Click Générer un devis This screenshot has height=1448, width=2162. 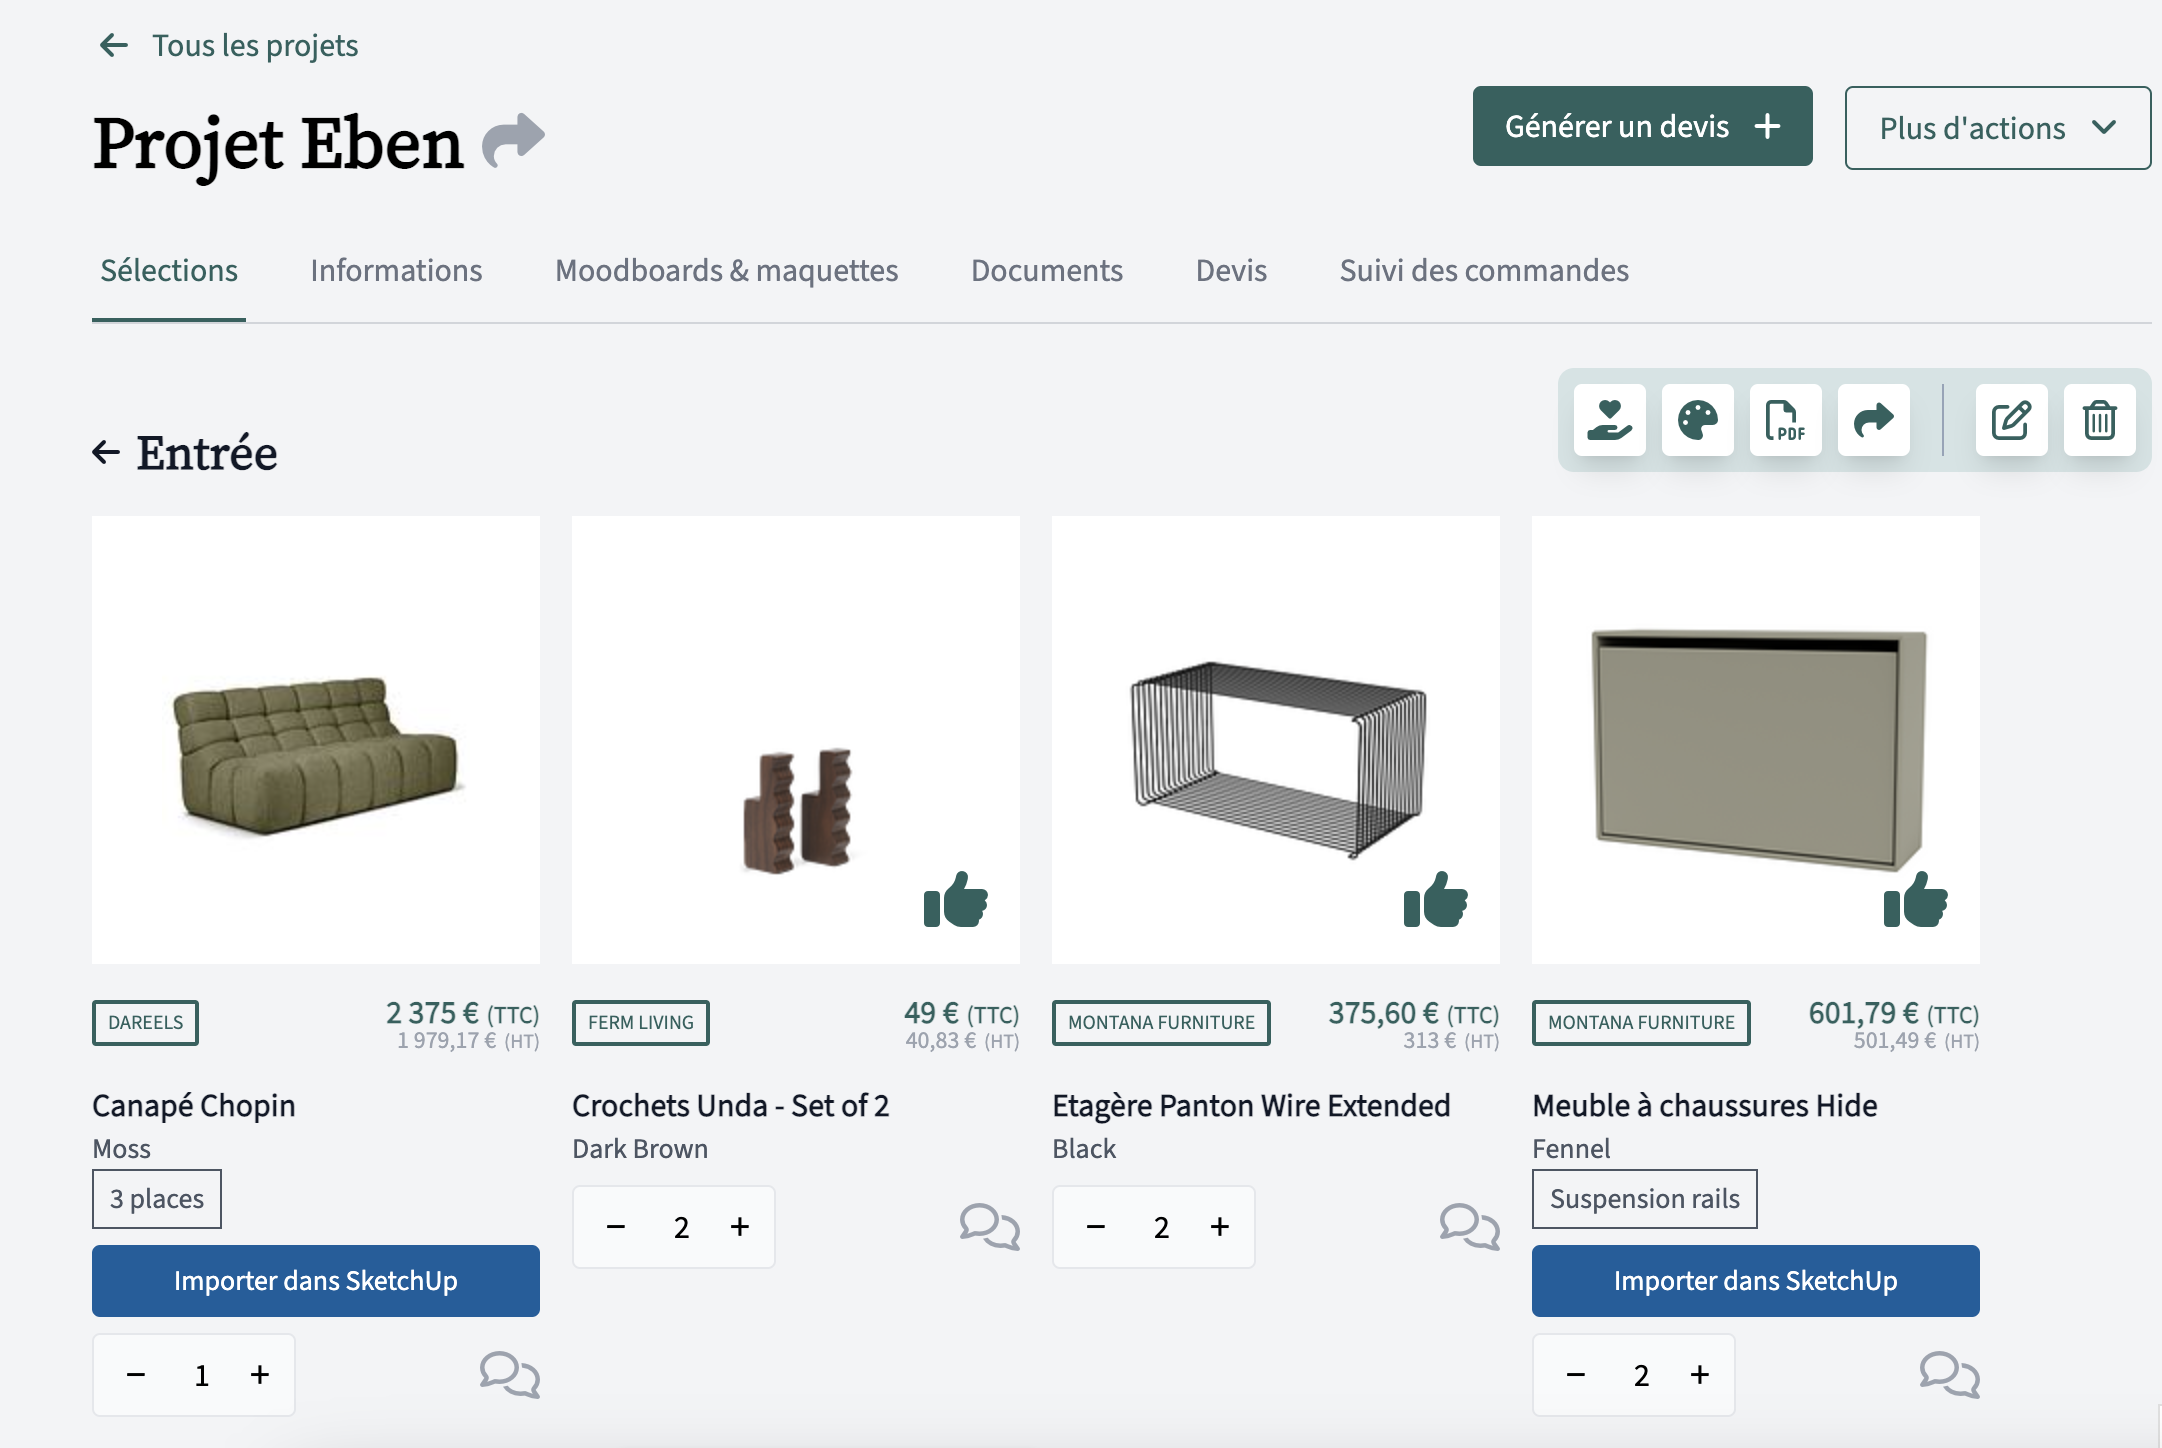1641,126
